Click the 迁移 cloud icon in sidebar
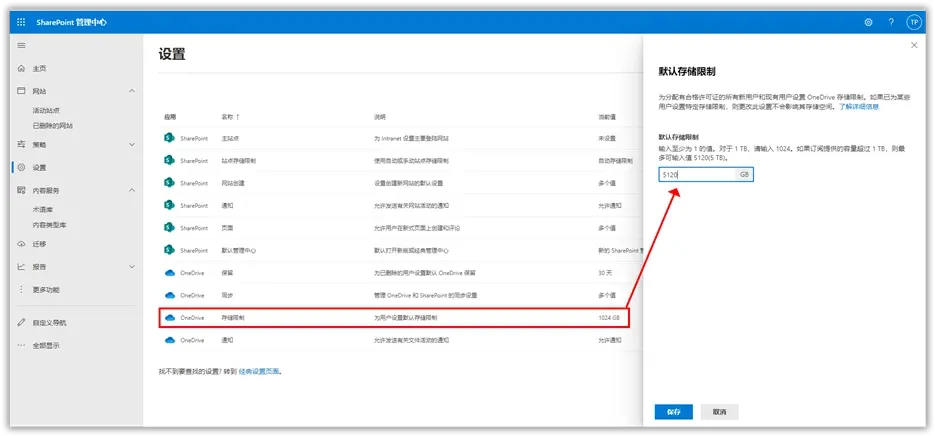935x436 pixels. 21,244
